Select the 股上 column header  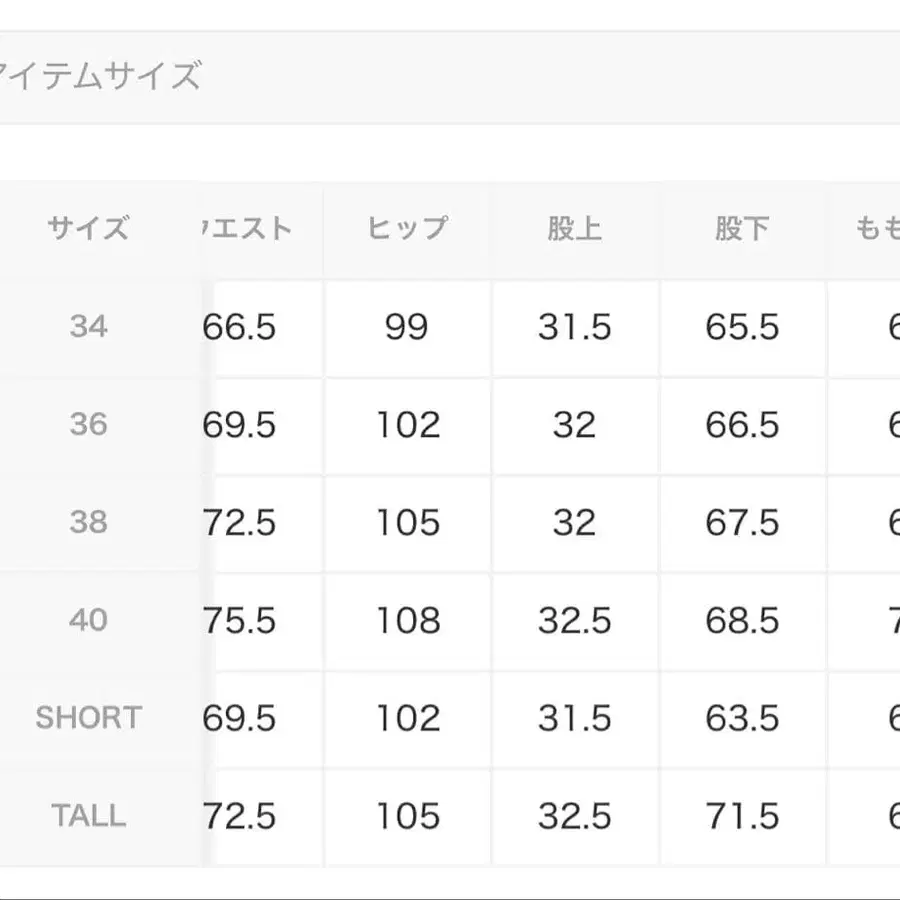[574, 229]
